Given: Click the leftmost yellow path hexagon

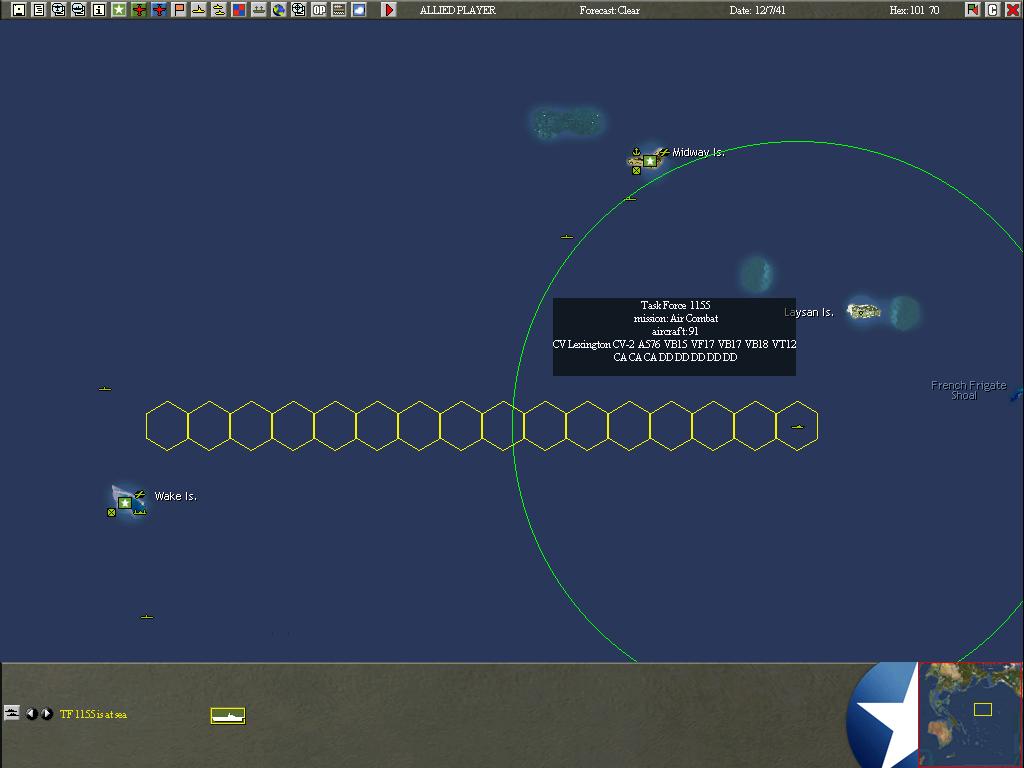Looking at the screenshot, I should (167, 426).
